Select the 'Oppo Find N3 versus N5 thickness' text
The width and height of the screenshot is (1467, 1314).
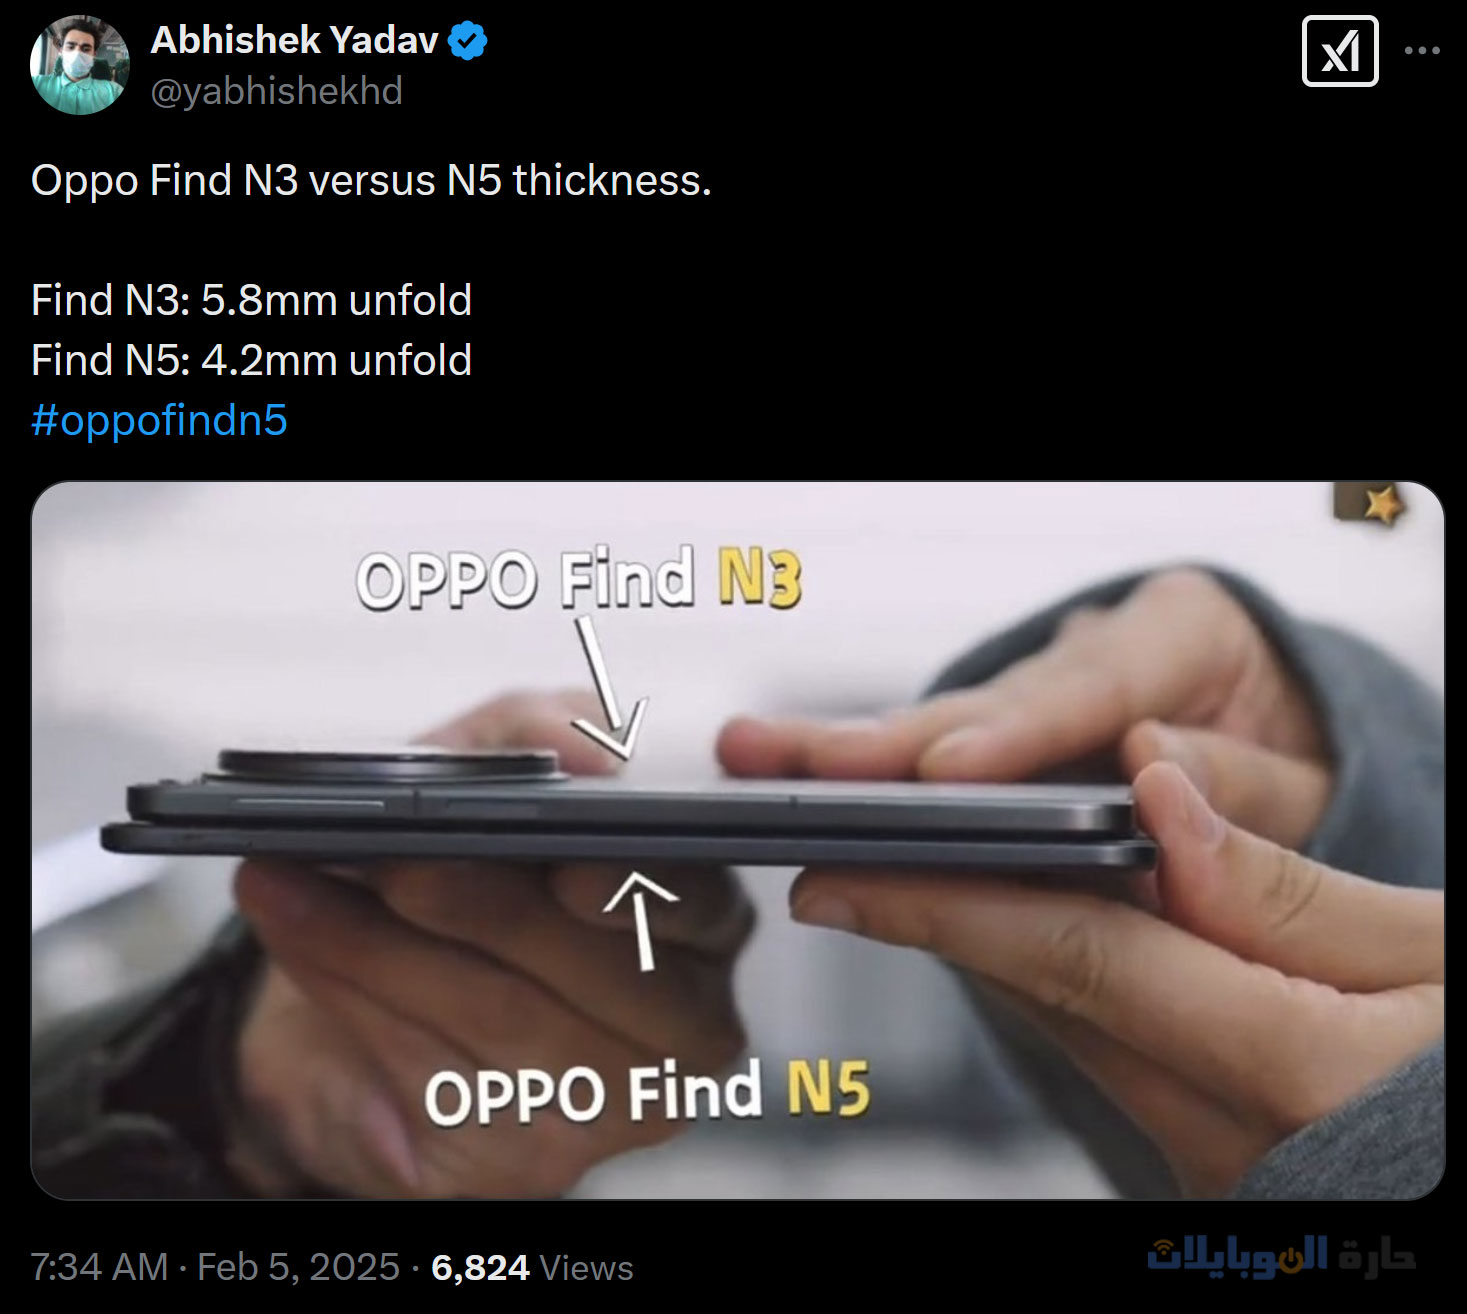tap(371, 181)
